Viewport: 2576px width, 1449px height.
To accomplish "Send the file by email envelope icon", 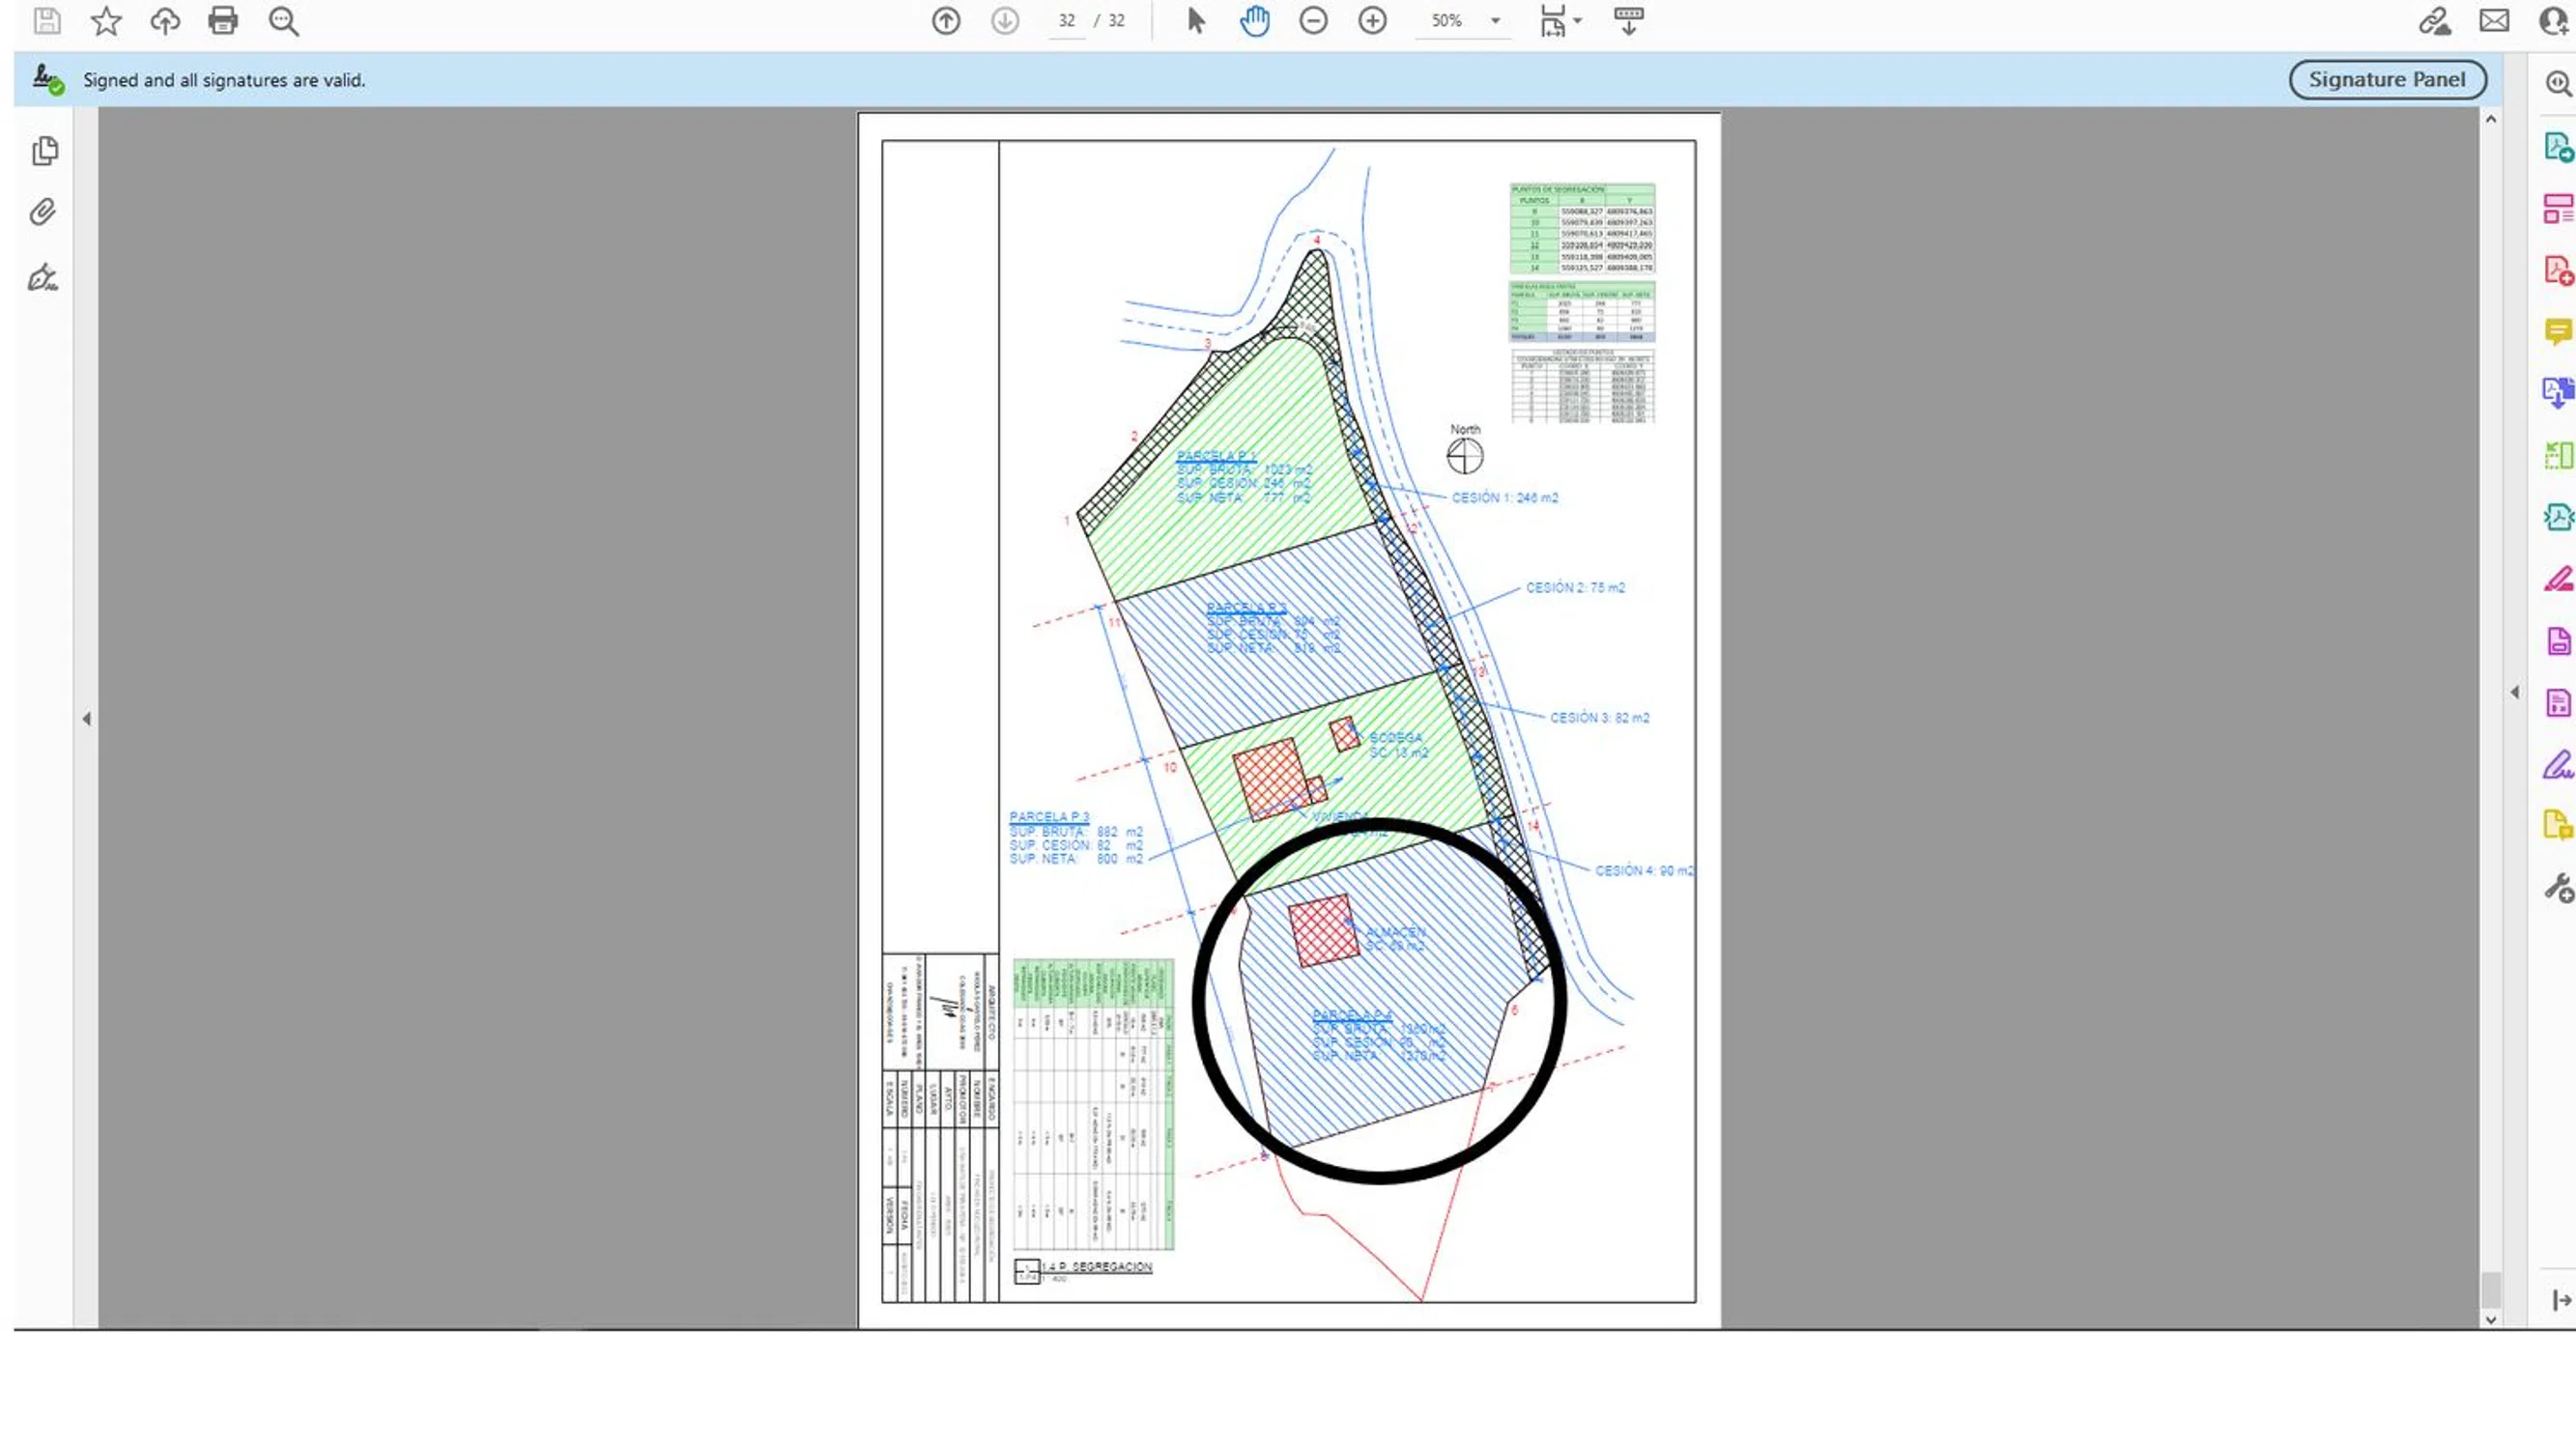I will click(x=2493, y=20).
